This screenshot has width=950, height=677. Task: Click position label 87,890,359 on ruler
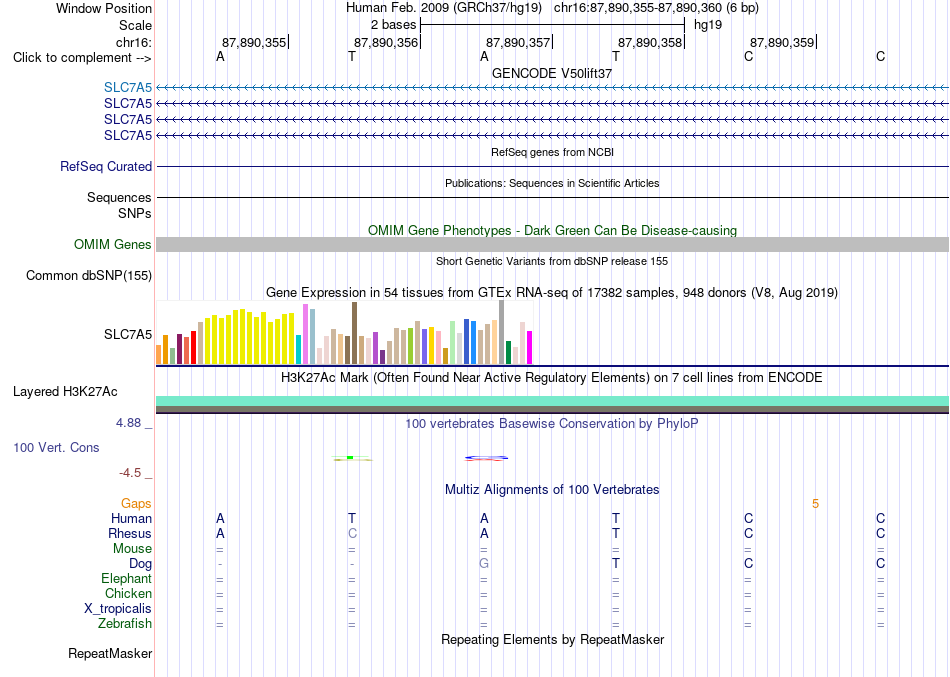[782, 42]
